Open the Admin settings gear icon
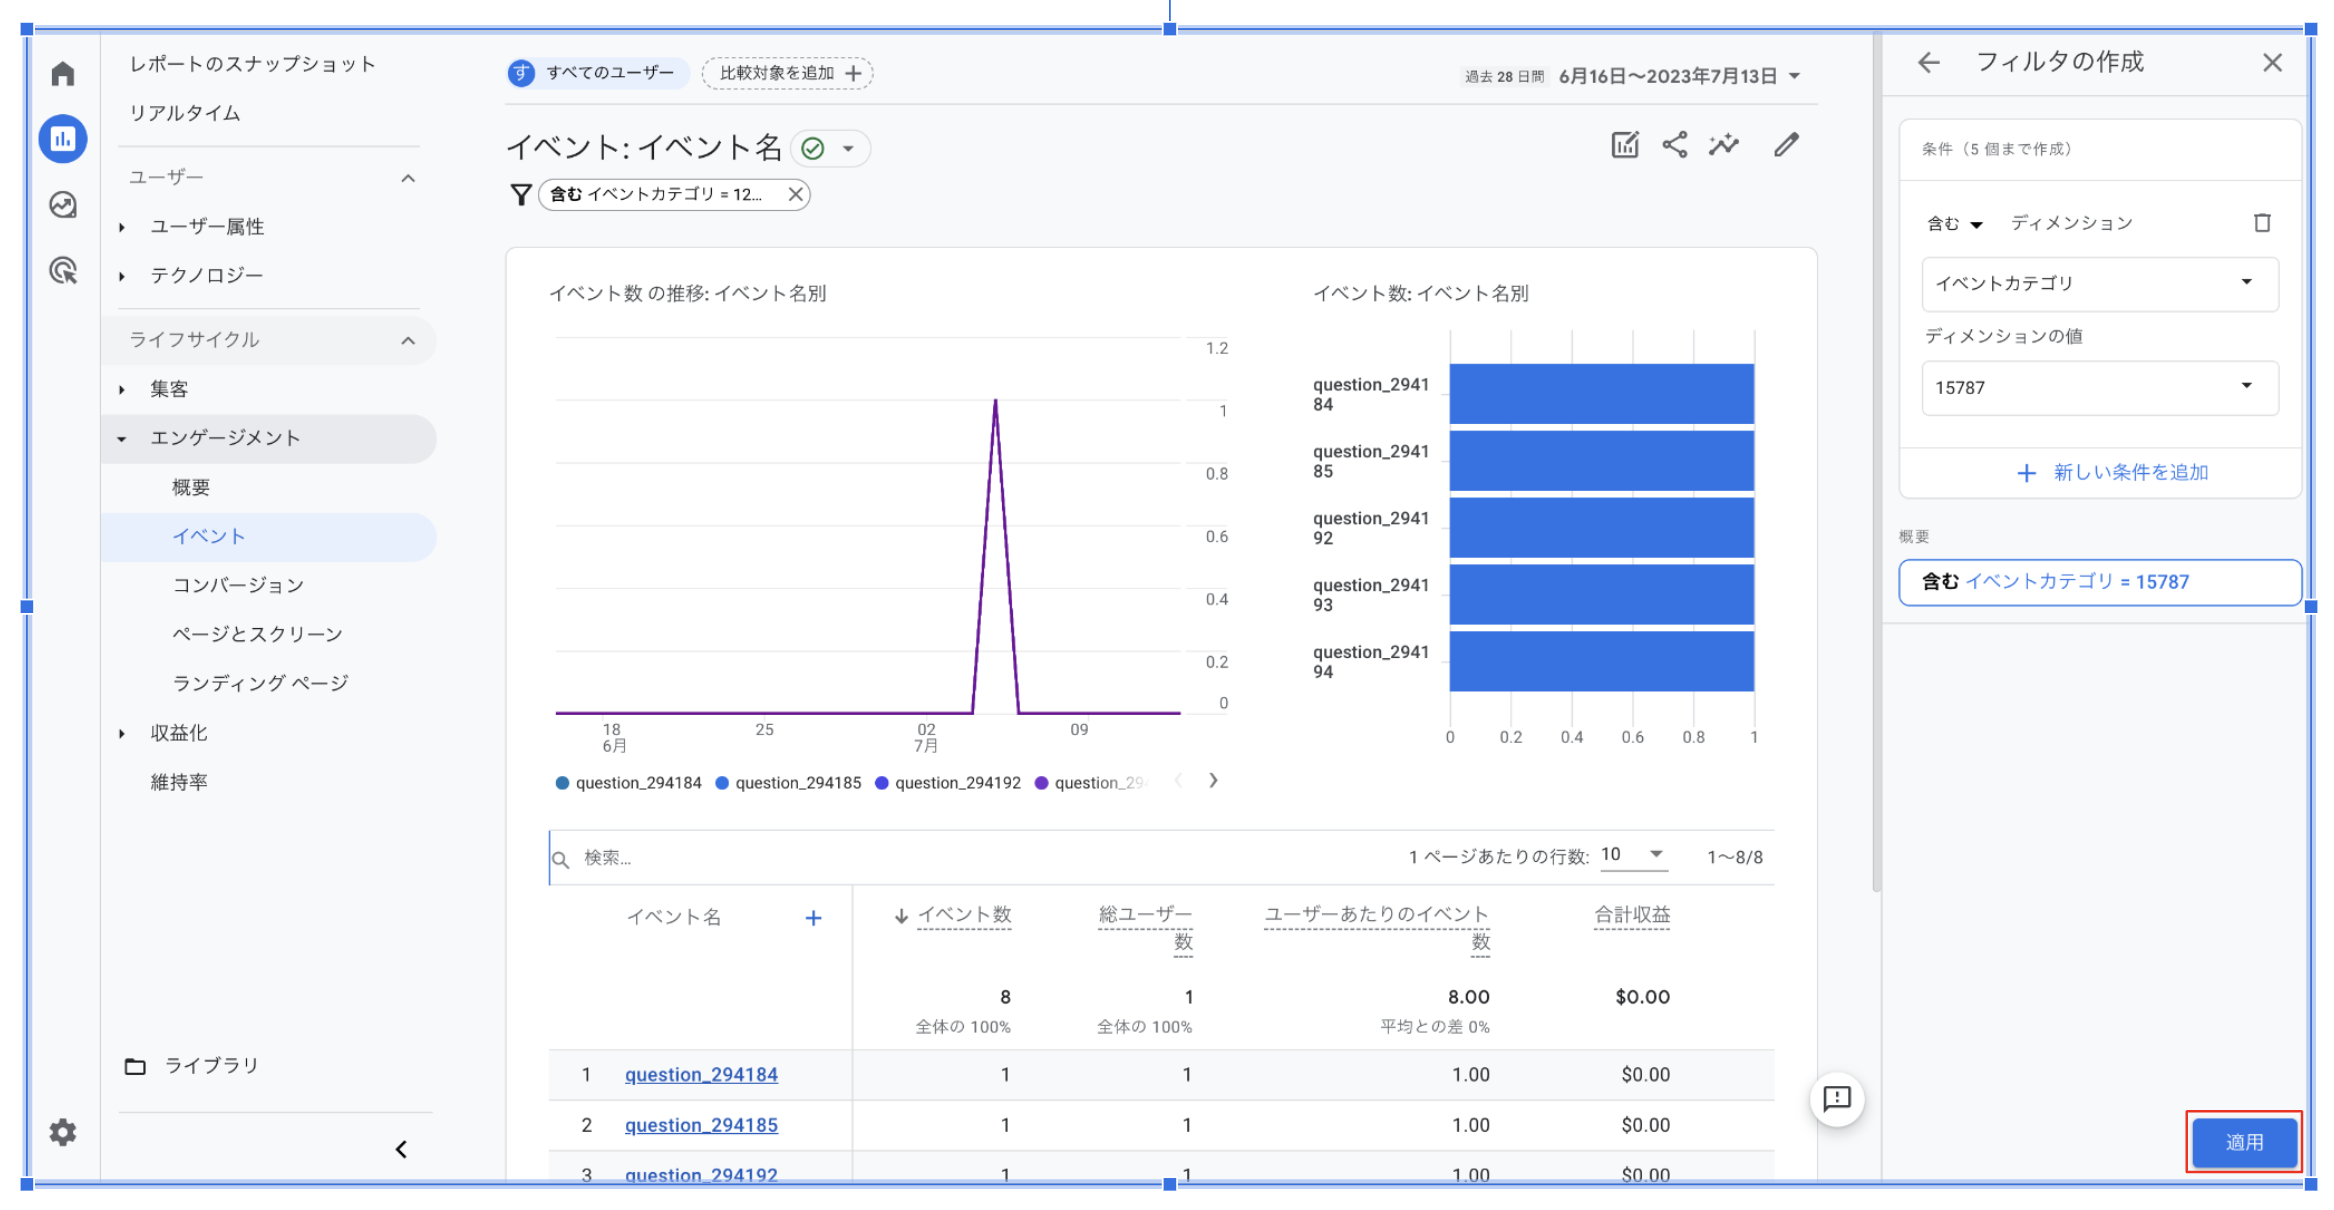This screenshot has width=2334, height=1210. click(63, 1132)
